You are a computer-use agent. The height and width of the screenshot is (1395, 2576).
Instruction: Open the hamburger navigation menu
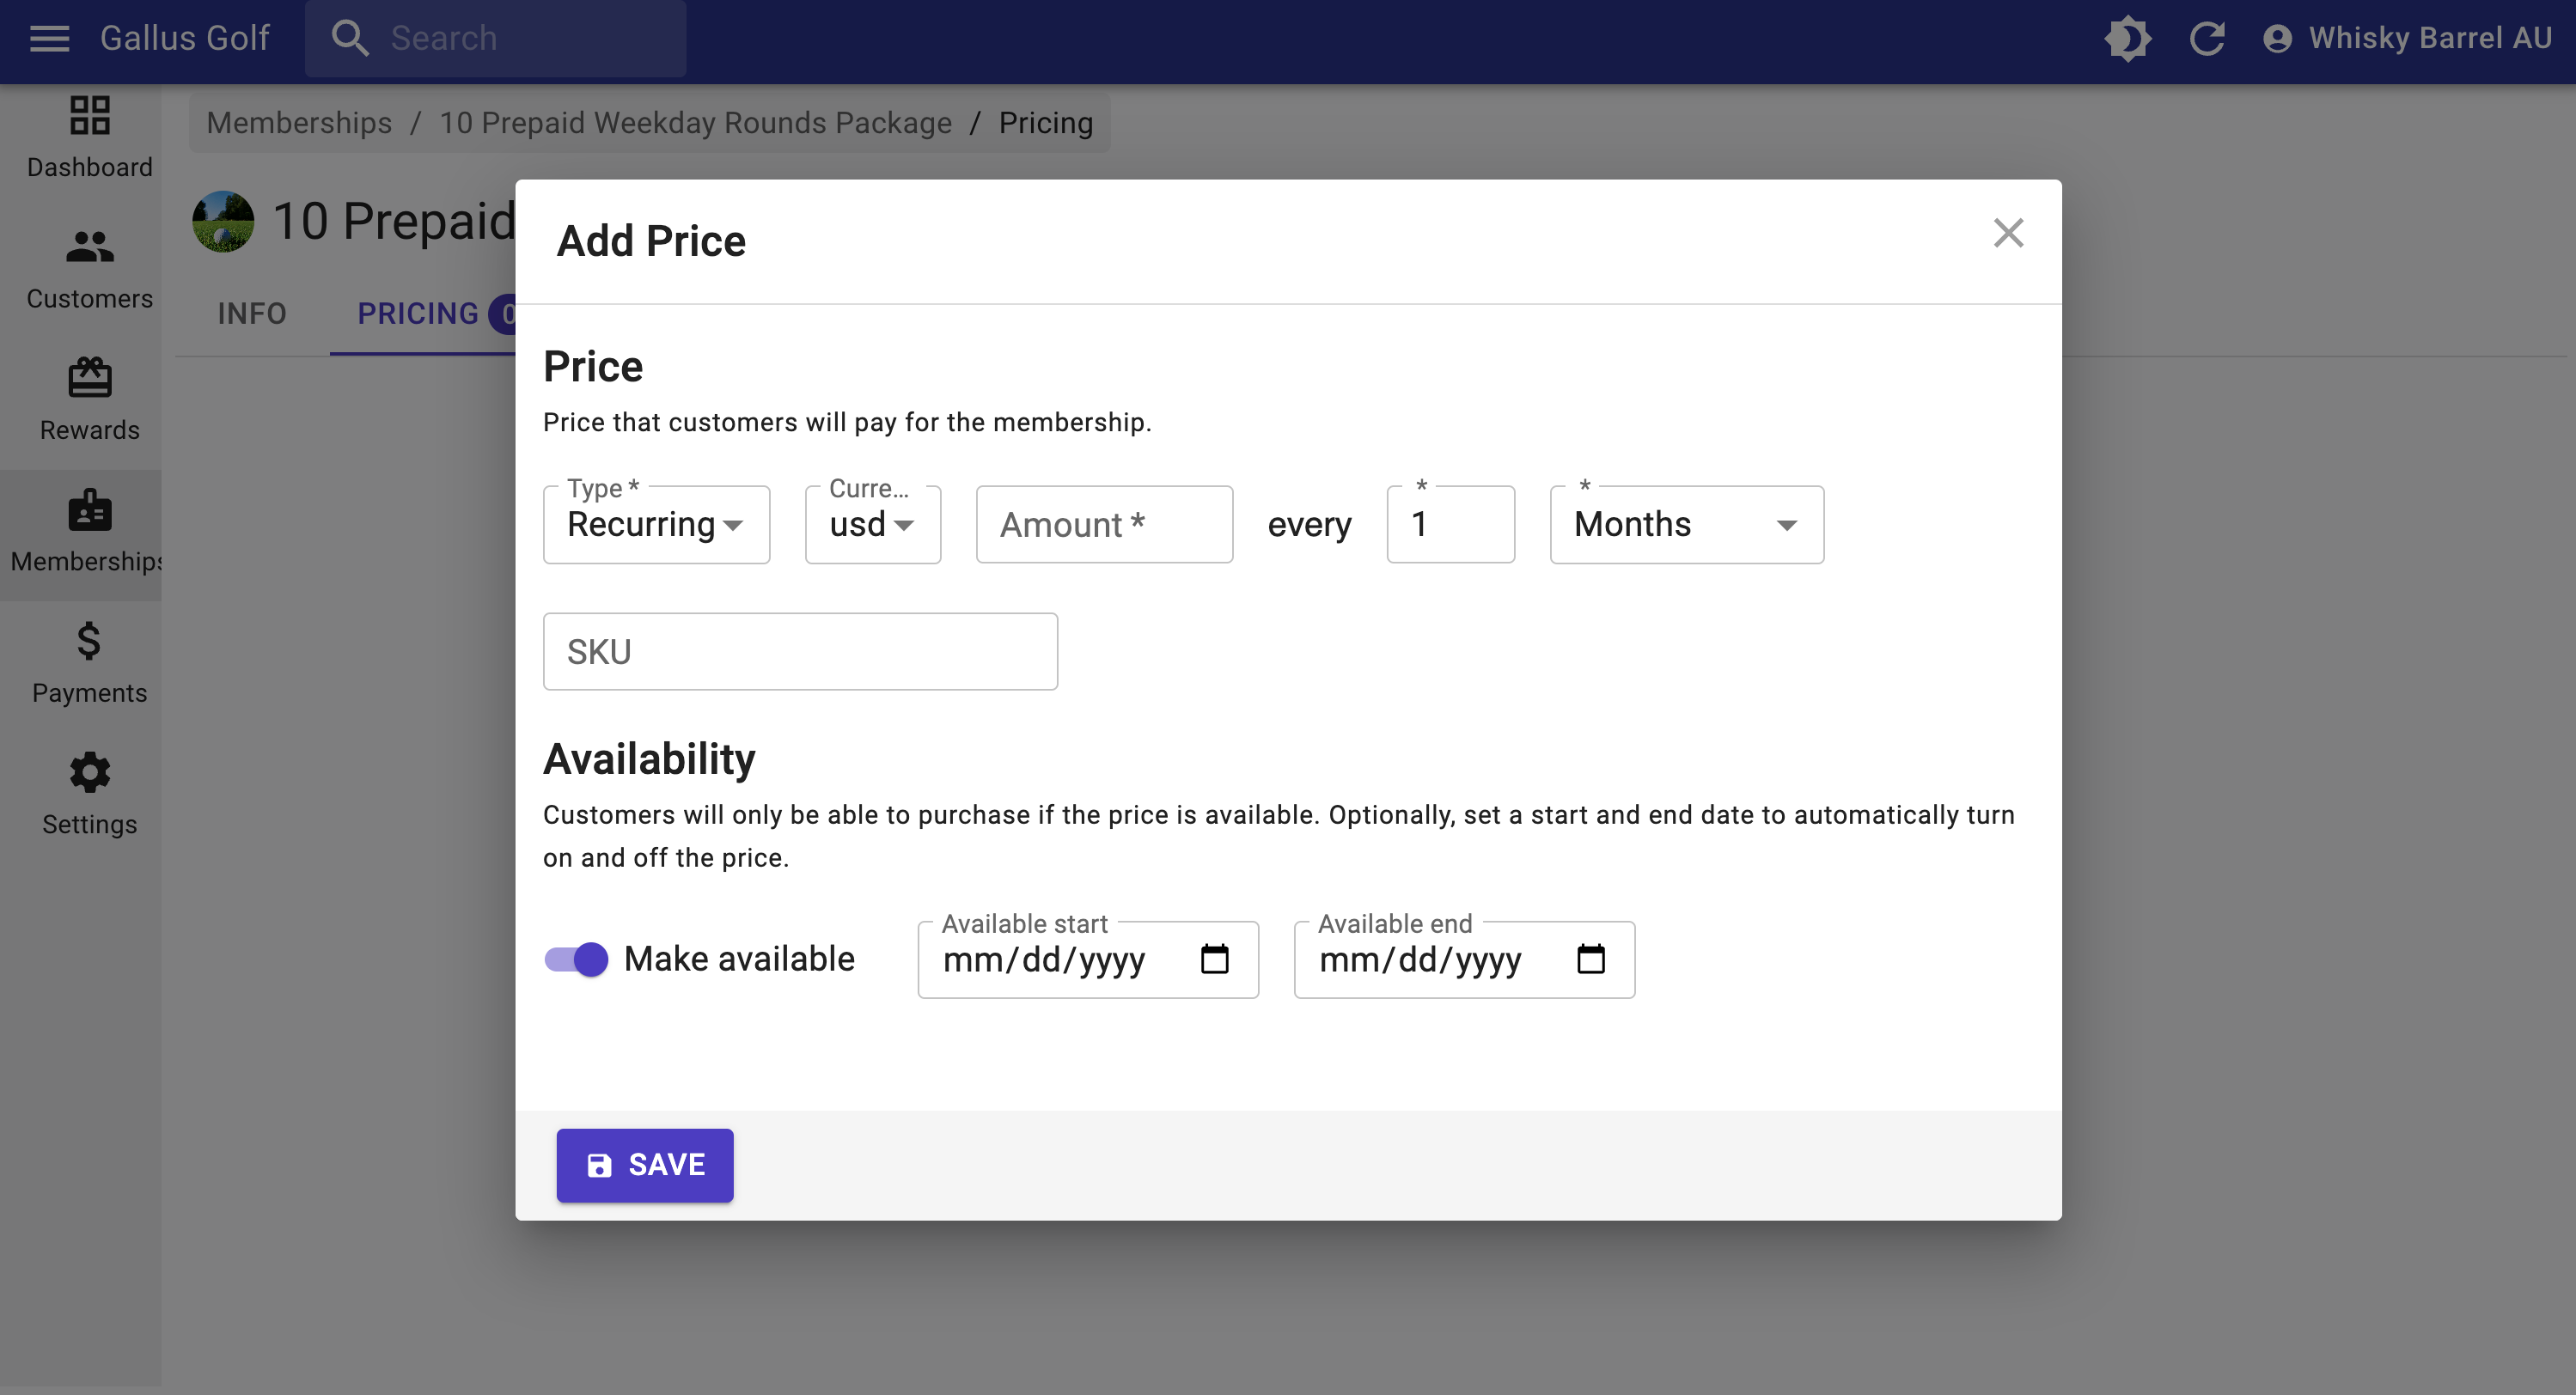(49, 38)
